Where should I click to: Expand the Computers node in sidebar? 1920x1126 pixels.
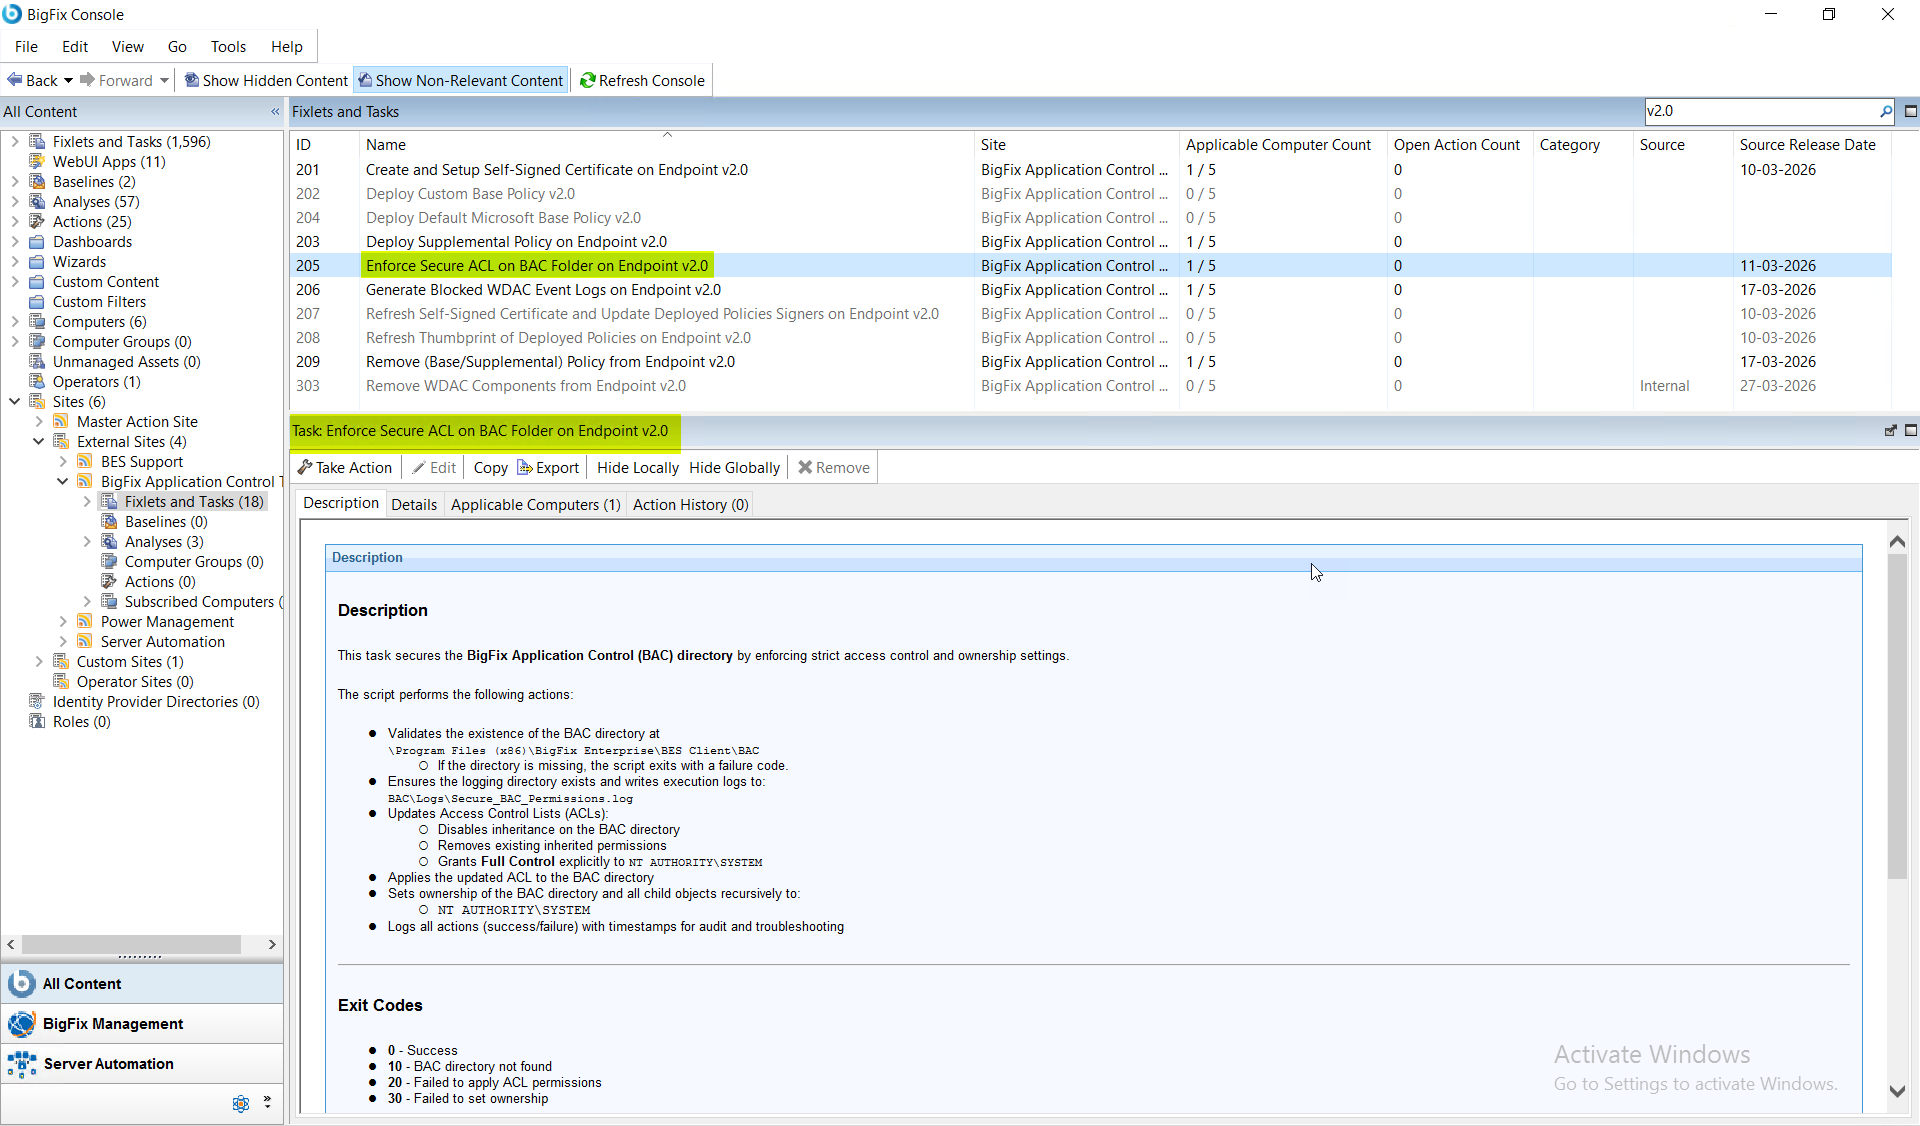[14, 321]
